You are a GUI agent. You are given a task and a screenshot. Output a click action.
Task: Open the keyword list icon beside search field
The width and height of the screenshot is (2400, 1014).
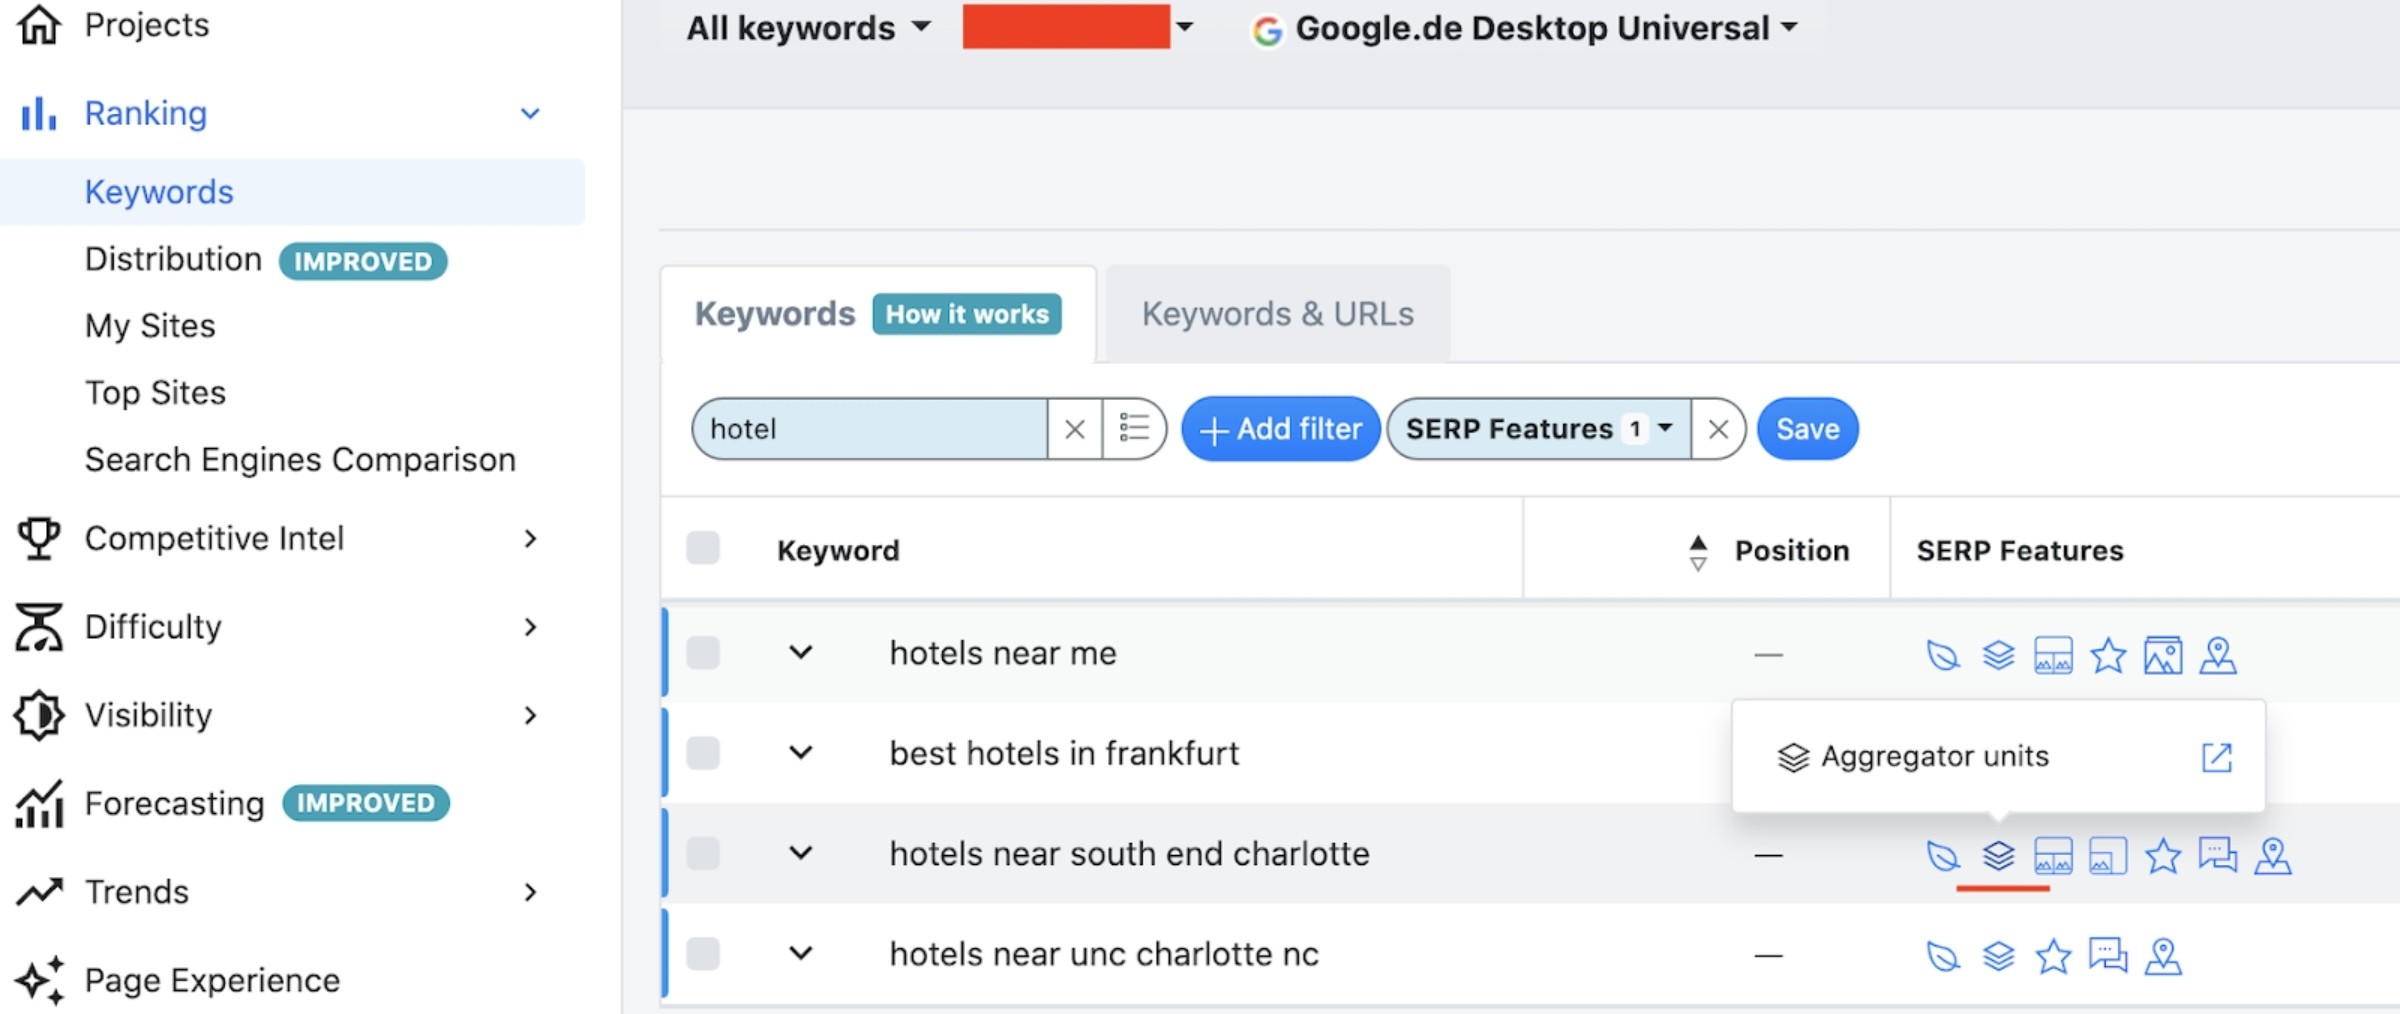(1134, 428)
